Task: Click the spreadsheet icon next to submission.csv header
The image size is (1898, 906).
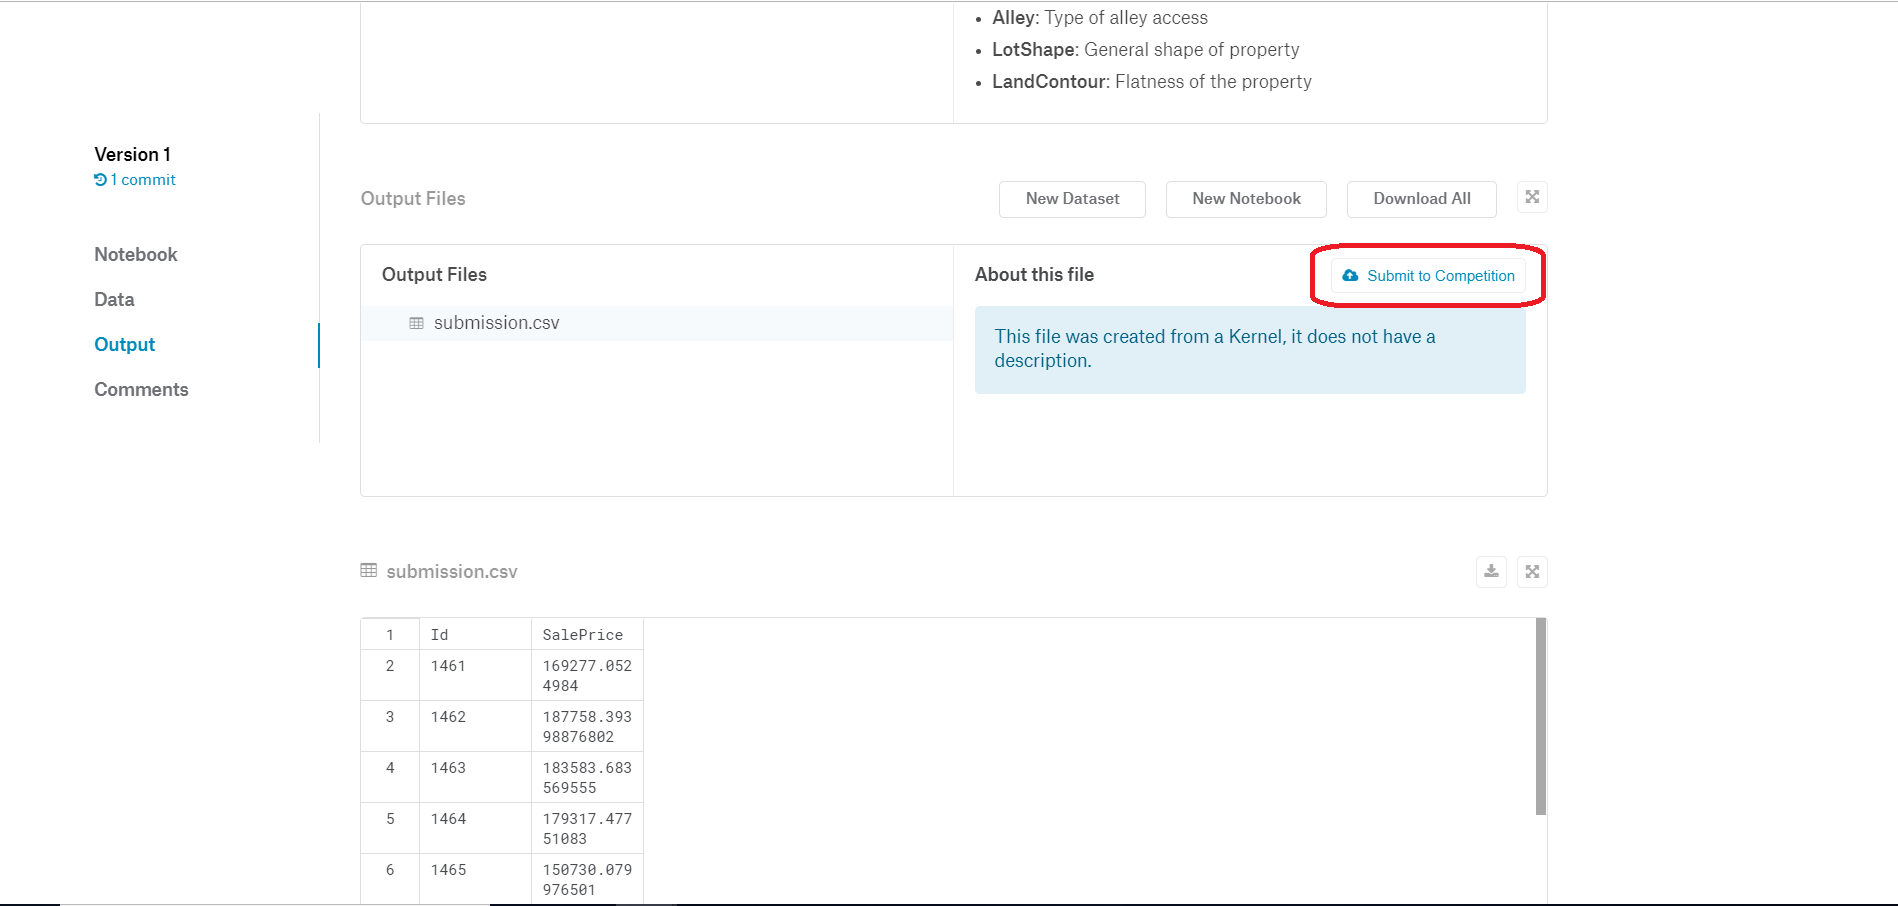Action: [x=369, y=570]
